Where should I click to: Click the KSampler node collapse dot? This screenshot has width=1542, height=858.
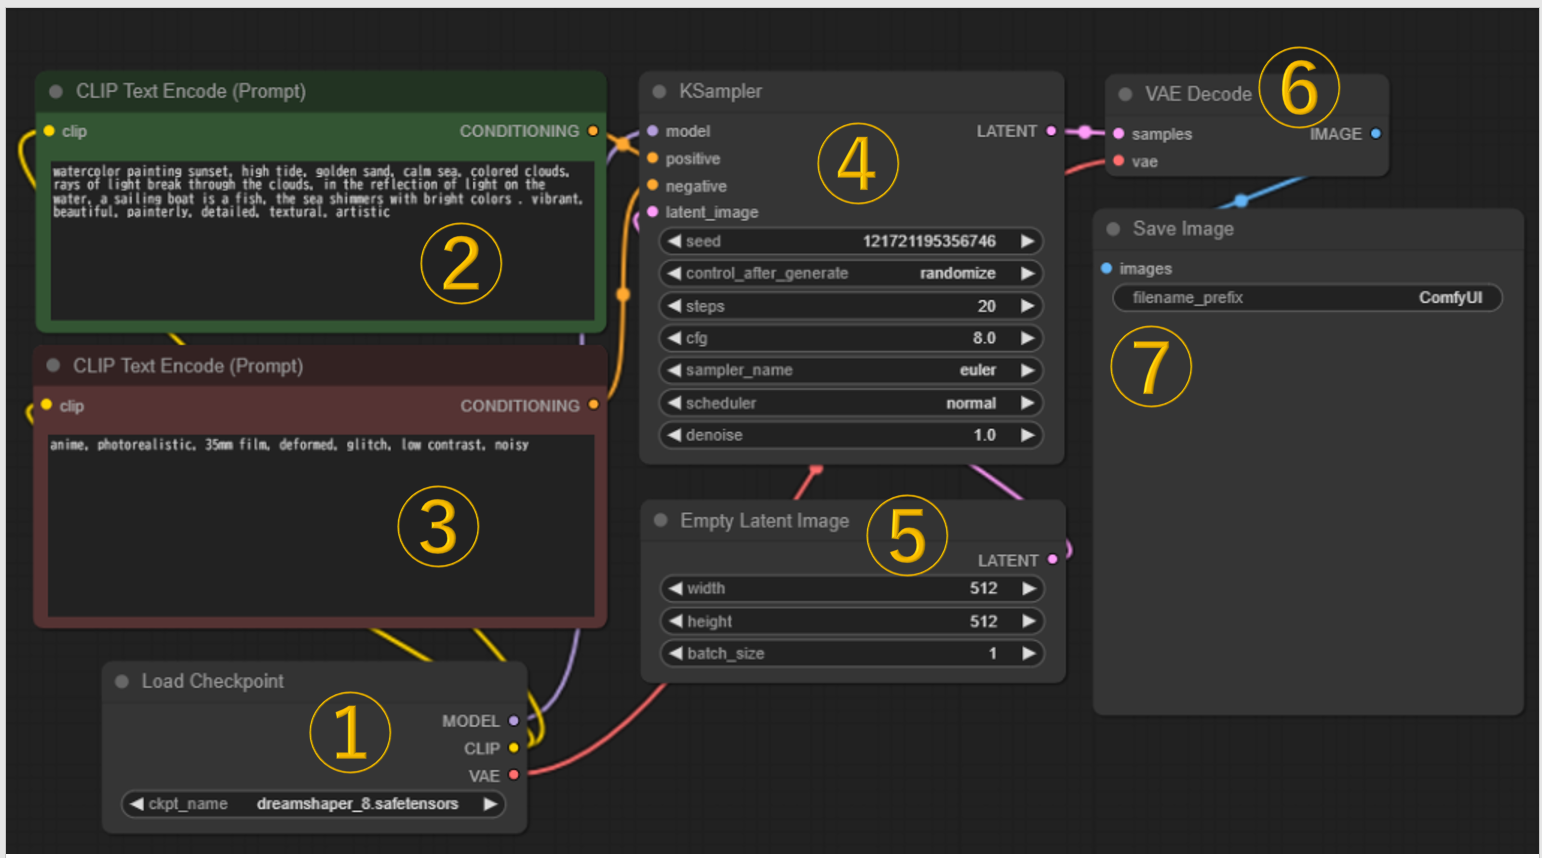pyautogui.click(x=659, y=92)
